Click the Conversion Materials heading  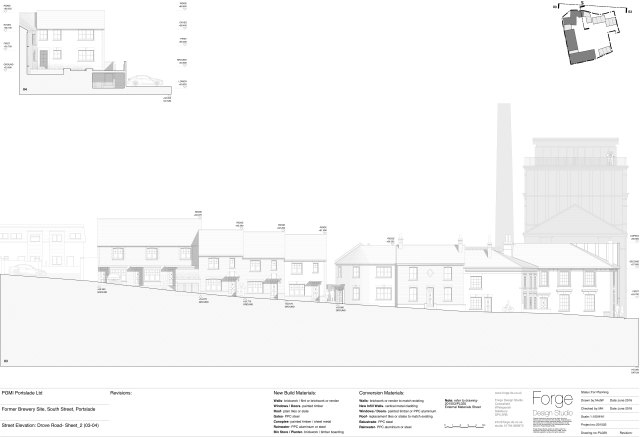point(383,393)
